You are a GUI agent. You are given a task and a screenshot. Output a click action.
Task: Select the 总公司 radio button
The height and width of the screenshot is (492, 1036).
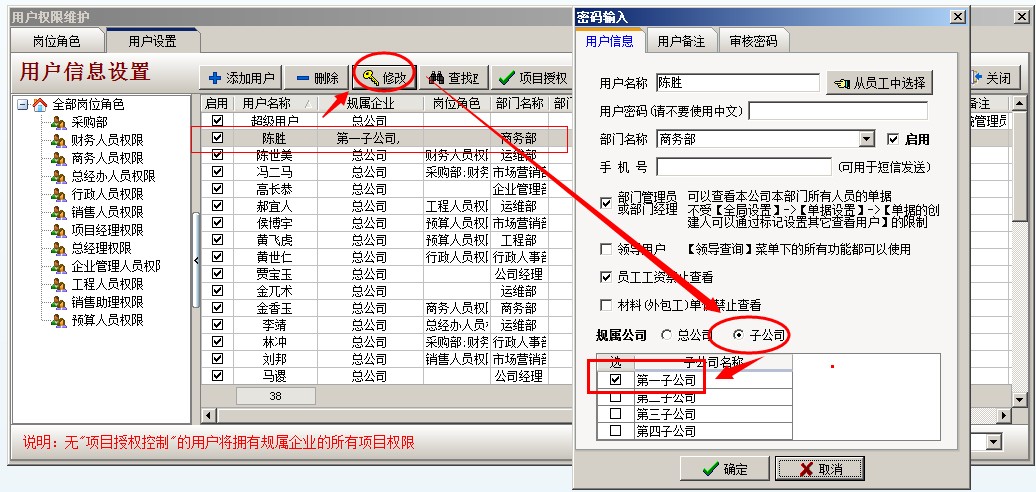[667, 335]
